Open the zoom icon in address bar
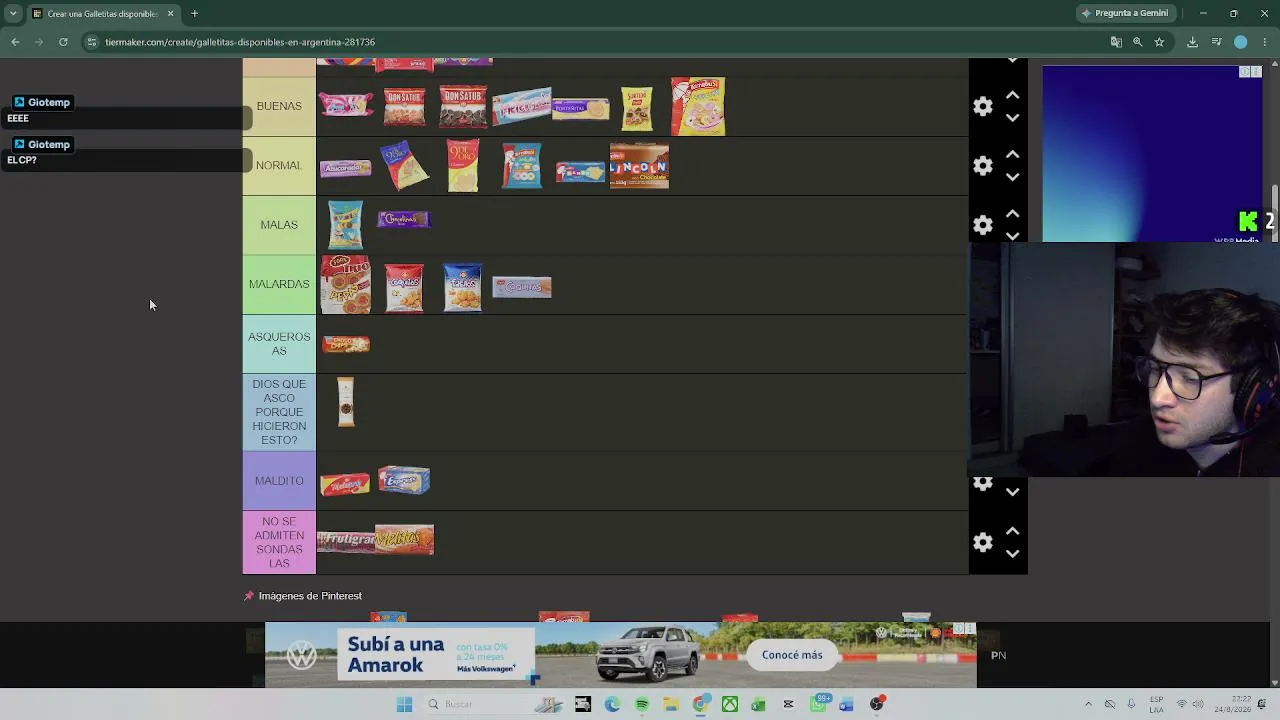The image size is (1280, 720). point(1138,42)
